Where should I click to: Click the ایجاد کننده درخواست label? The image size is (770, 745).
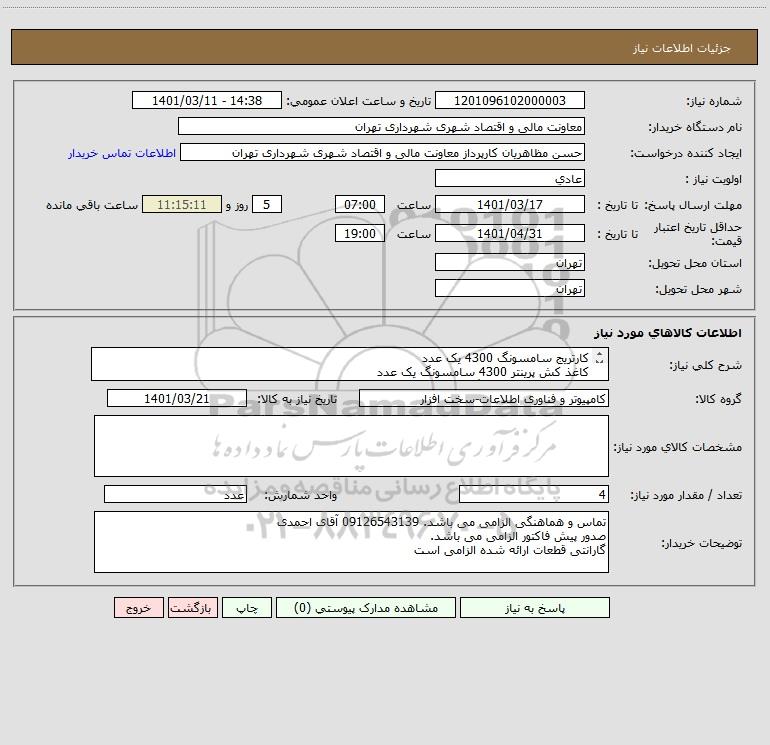click(686, 153)
